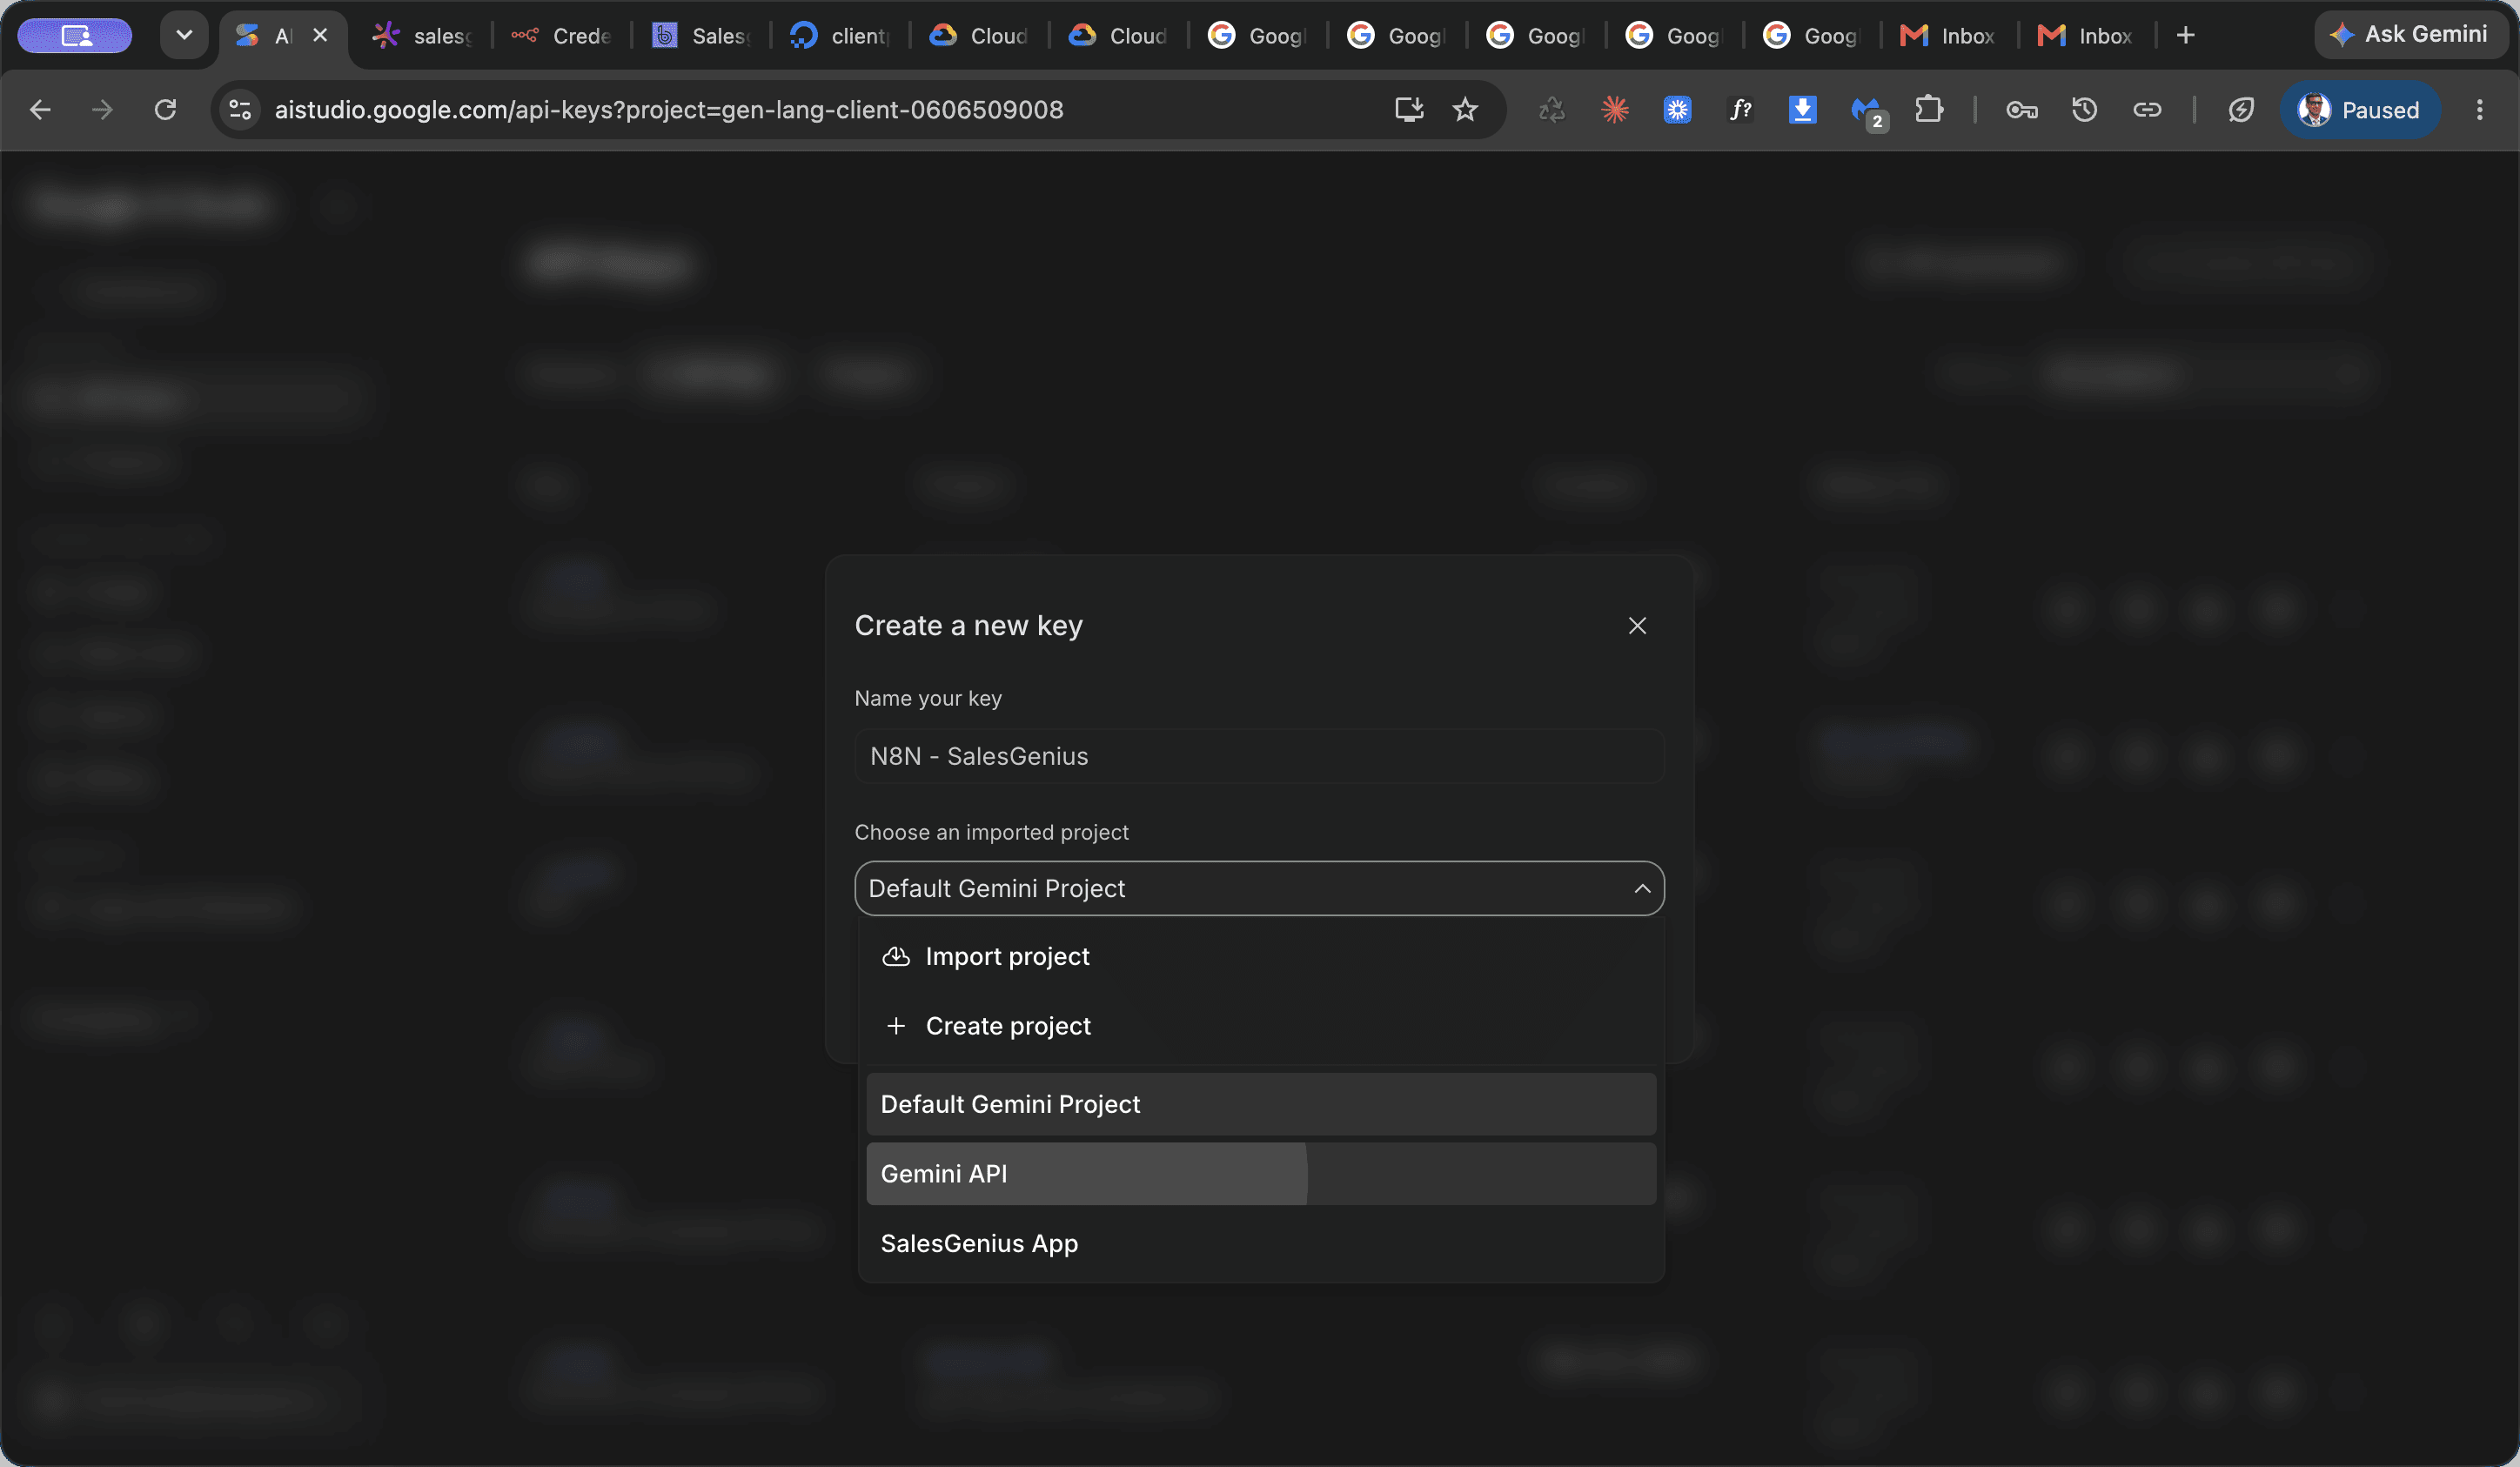The image size is (2520, 1467).
Task: Click the address bar URL
Action: 669,110
